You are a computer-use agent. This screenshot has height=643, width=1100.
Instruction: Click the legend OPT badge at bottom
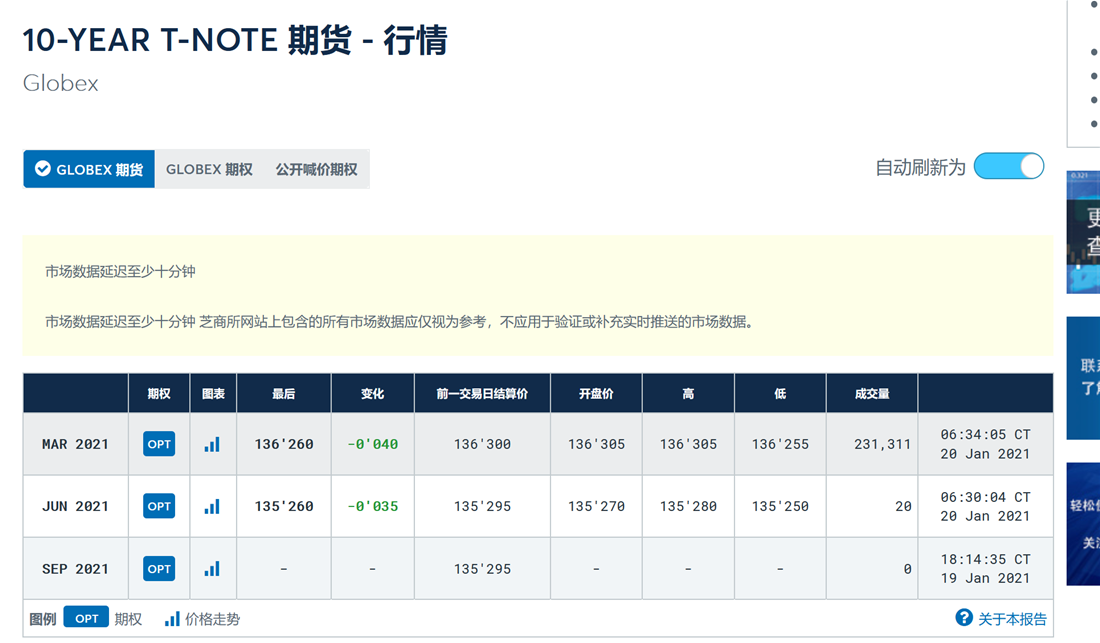coord(86,618)
